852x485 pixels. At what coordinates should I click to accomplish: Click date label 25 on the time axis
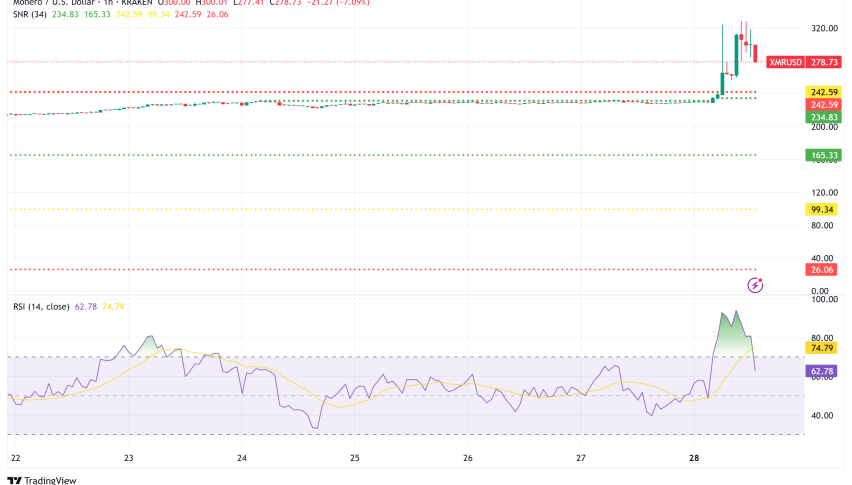click(355, 458)
